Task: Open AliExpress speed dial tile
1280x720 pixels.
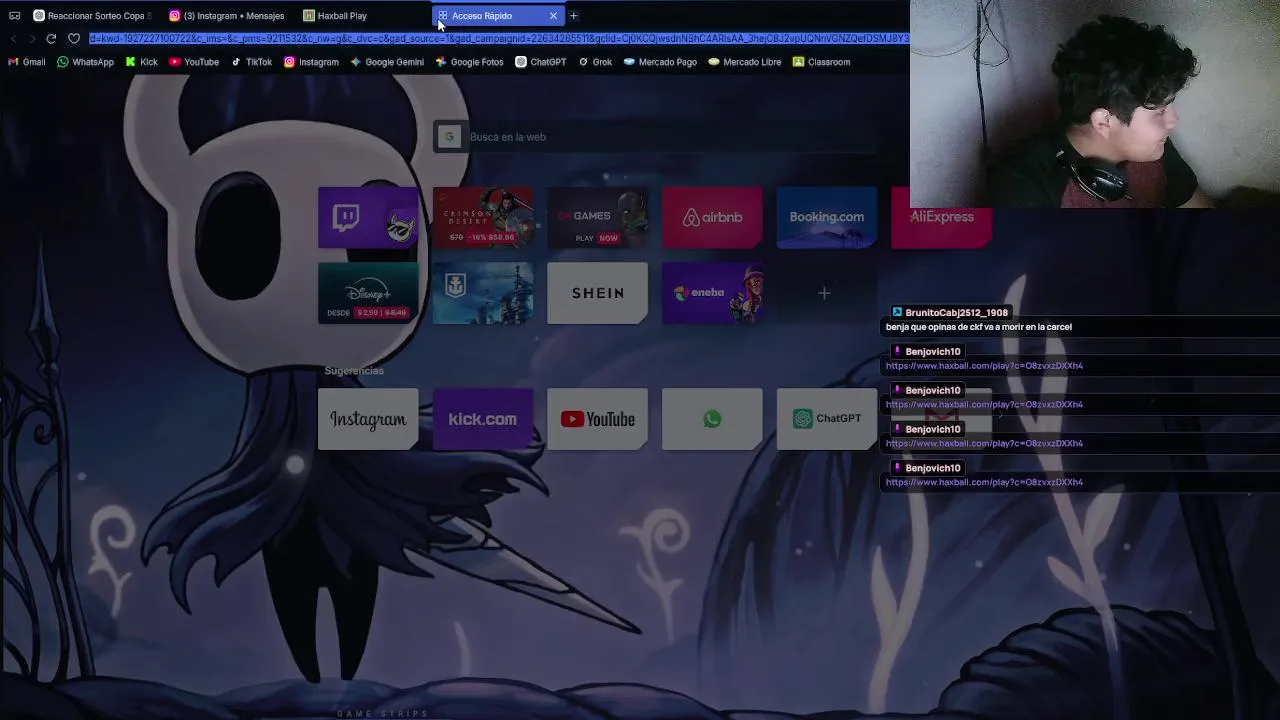Action: click(x=941, y=217)
